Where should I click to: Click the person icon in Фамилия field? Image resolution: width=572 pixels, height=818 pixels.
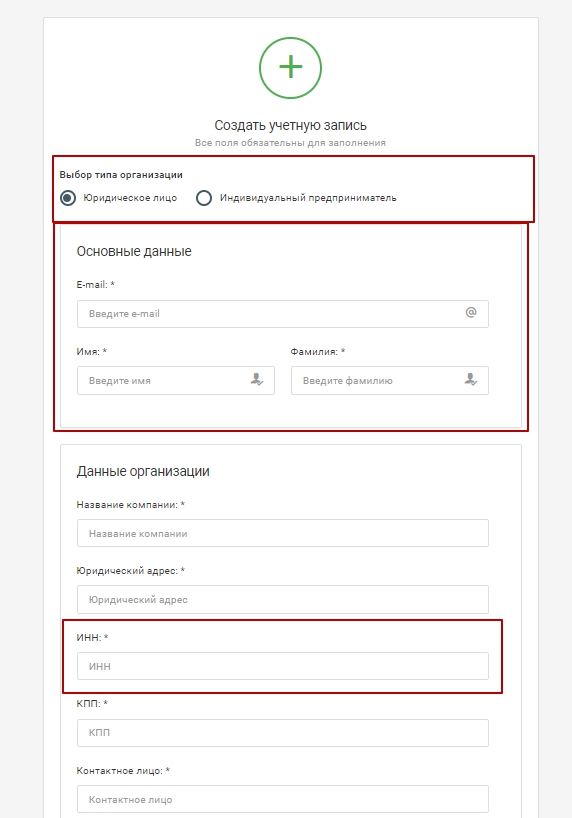471,379
